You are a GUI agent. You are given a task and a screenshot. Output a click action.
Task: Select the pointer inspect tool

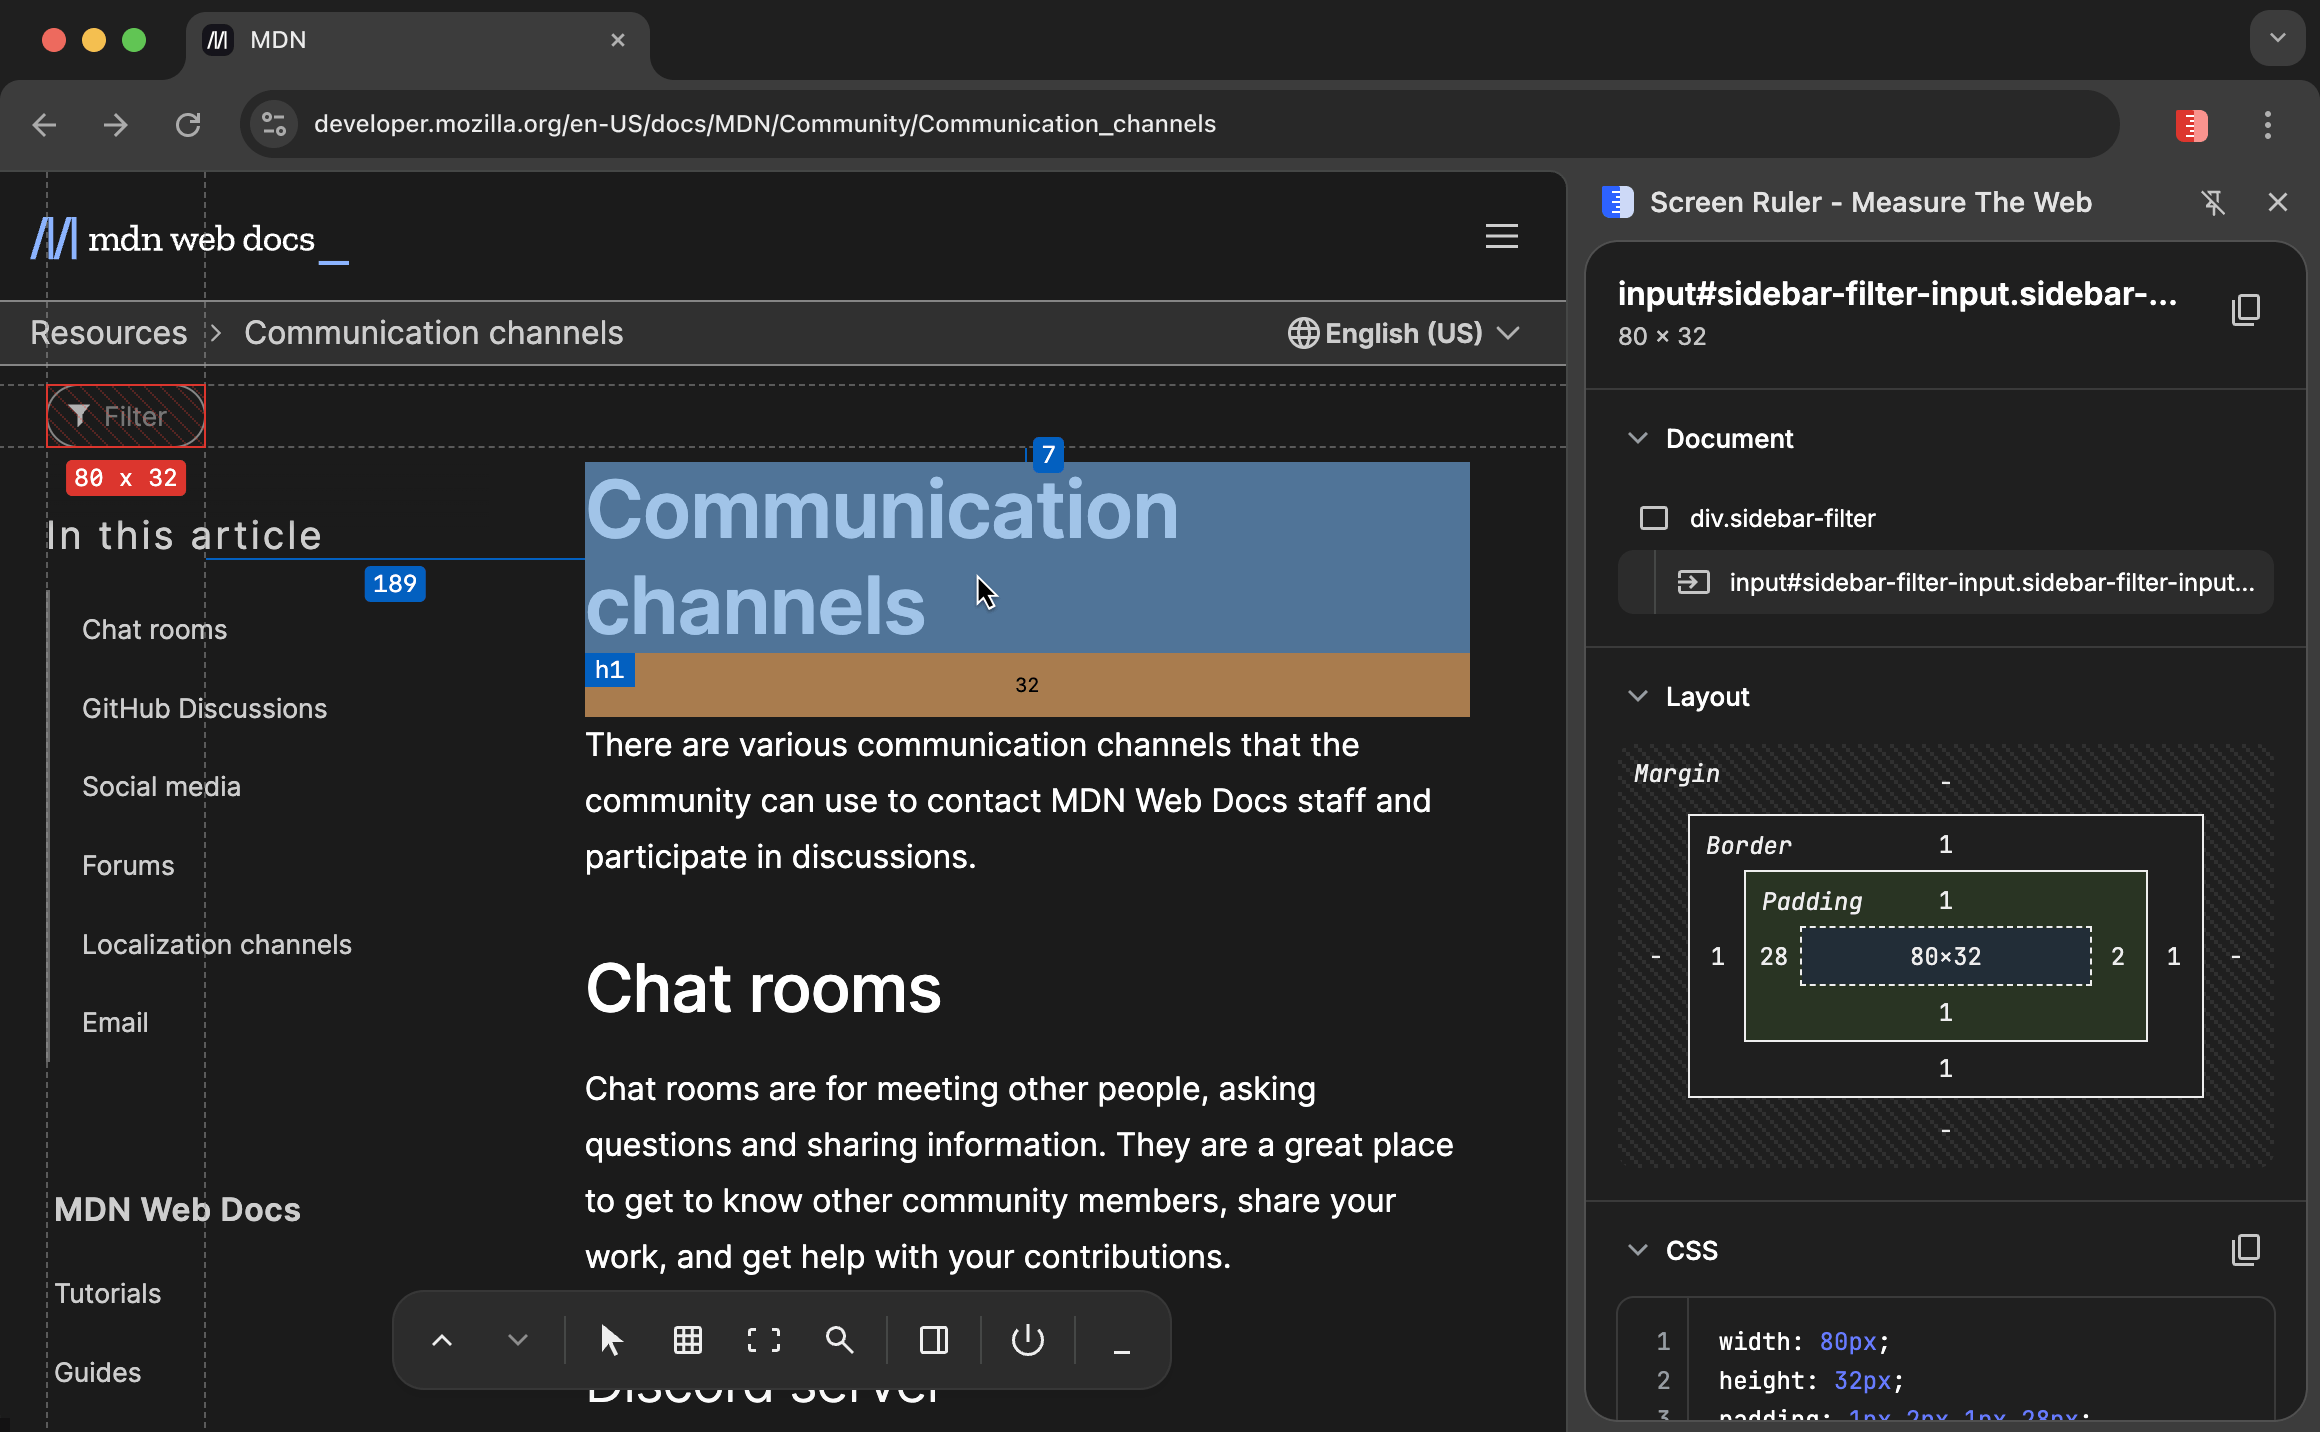tap(611, 1340)
